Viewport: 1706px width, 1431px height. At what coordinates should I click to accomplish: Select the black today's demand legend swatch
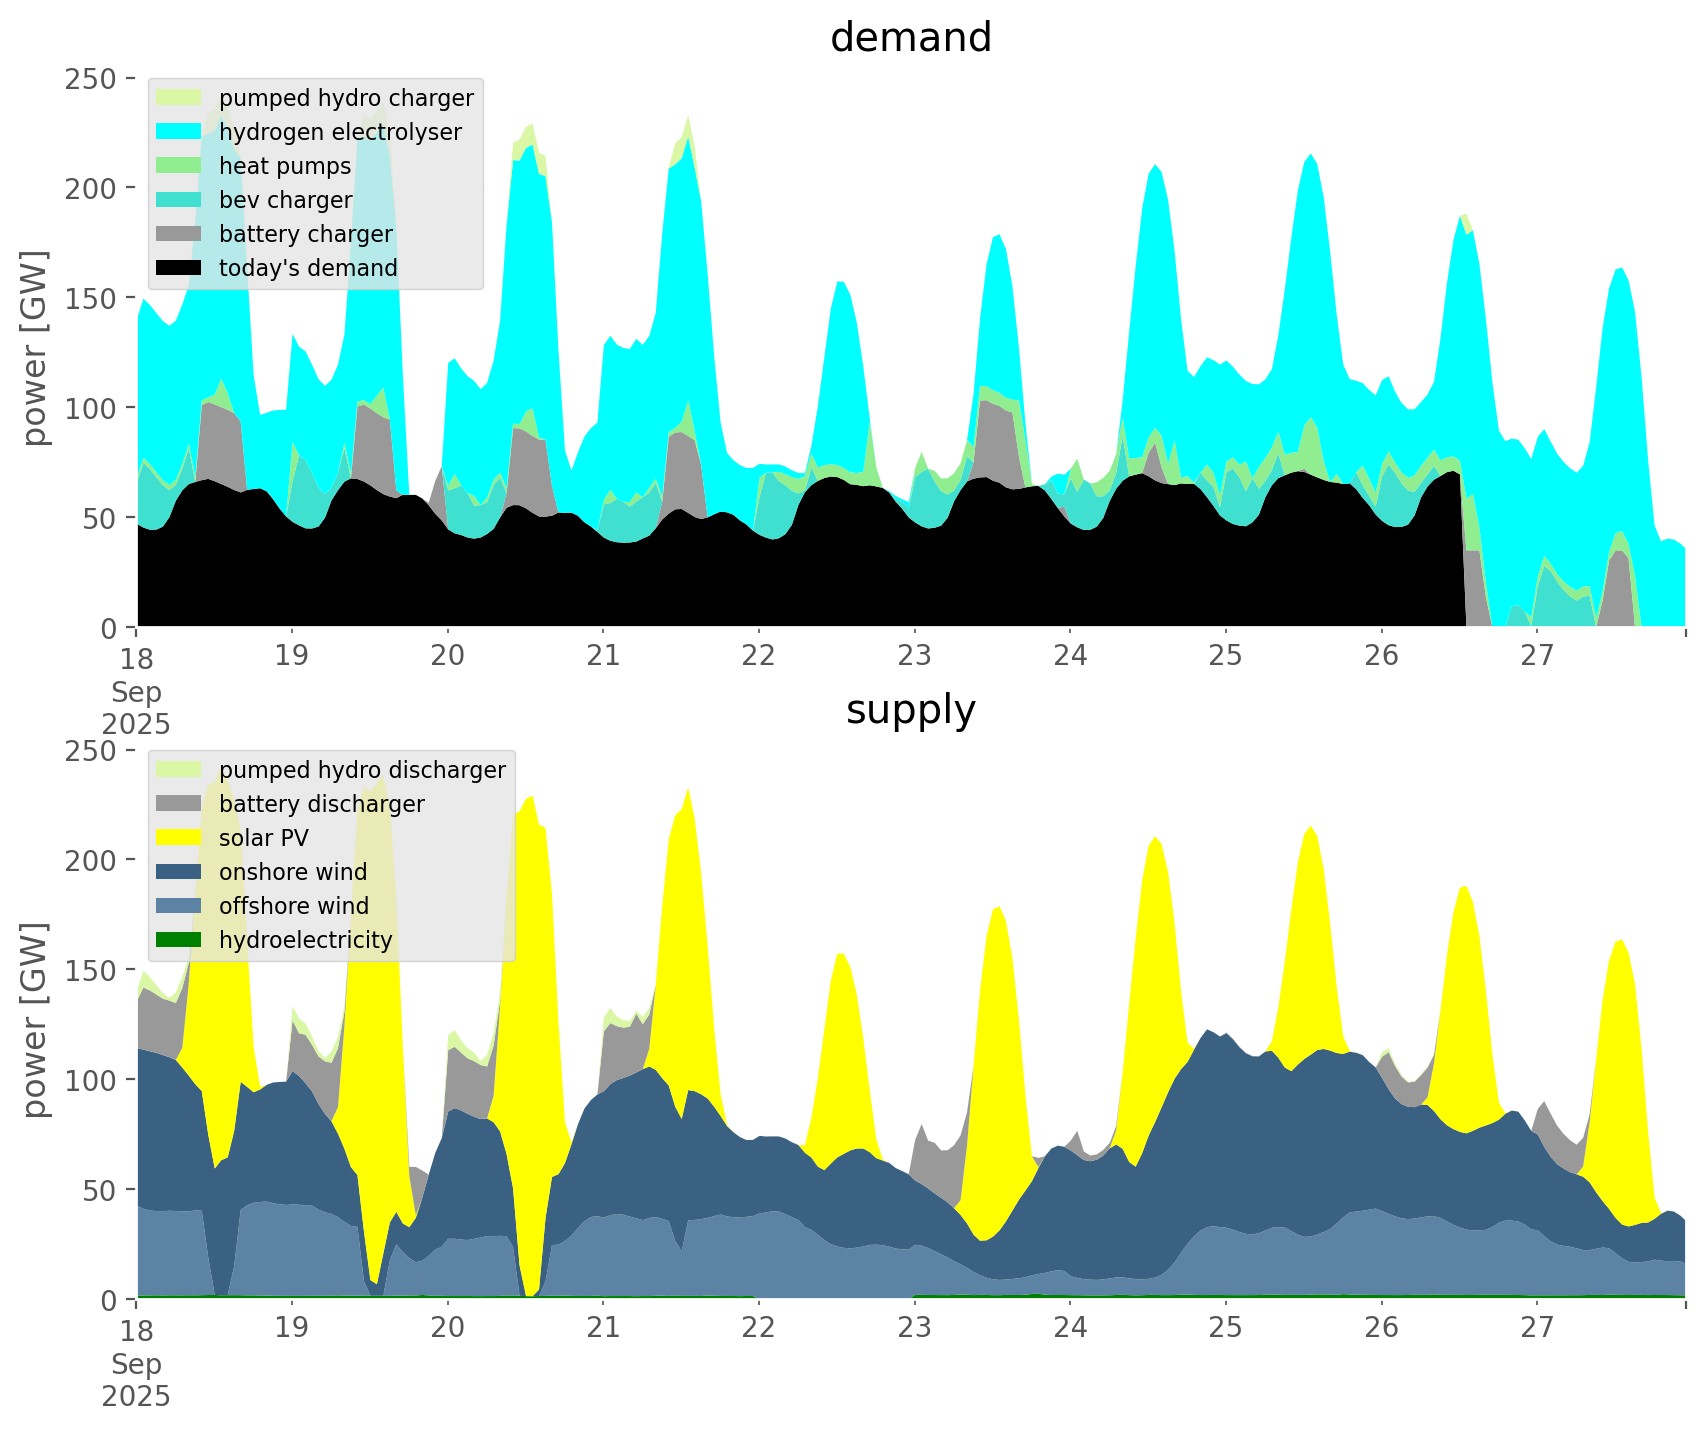coord(180,268)
